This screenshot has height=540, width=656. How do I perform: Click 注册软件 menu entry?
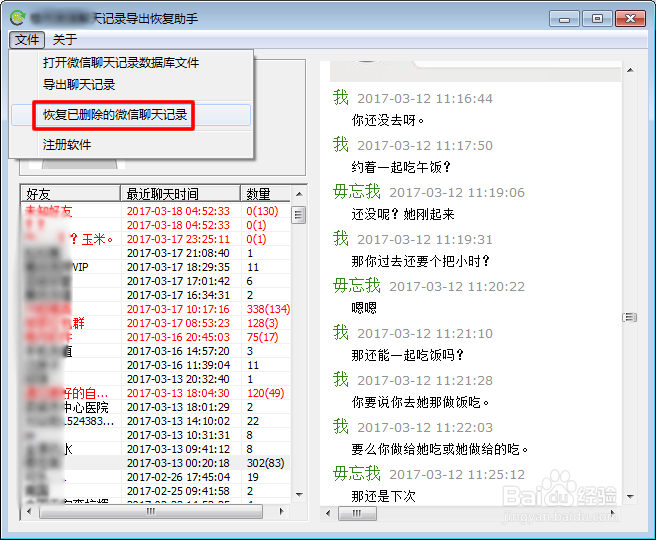(x=67, y=145)
